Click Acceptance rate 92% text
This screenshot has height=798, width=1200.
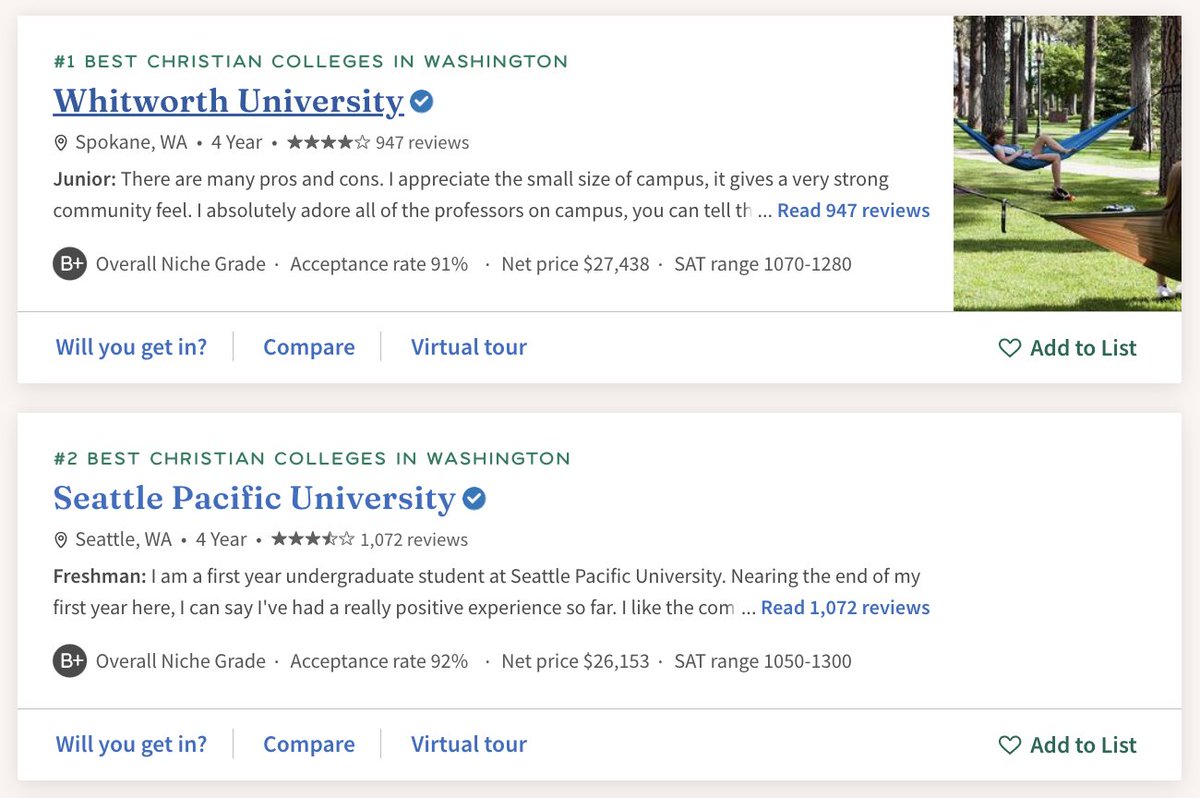(379, 661)
